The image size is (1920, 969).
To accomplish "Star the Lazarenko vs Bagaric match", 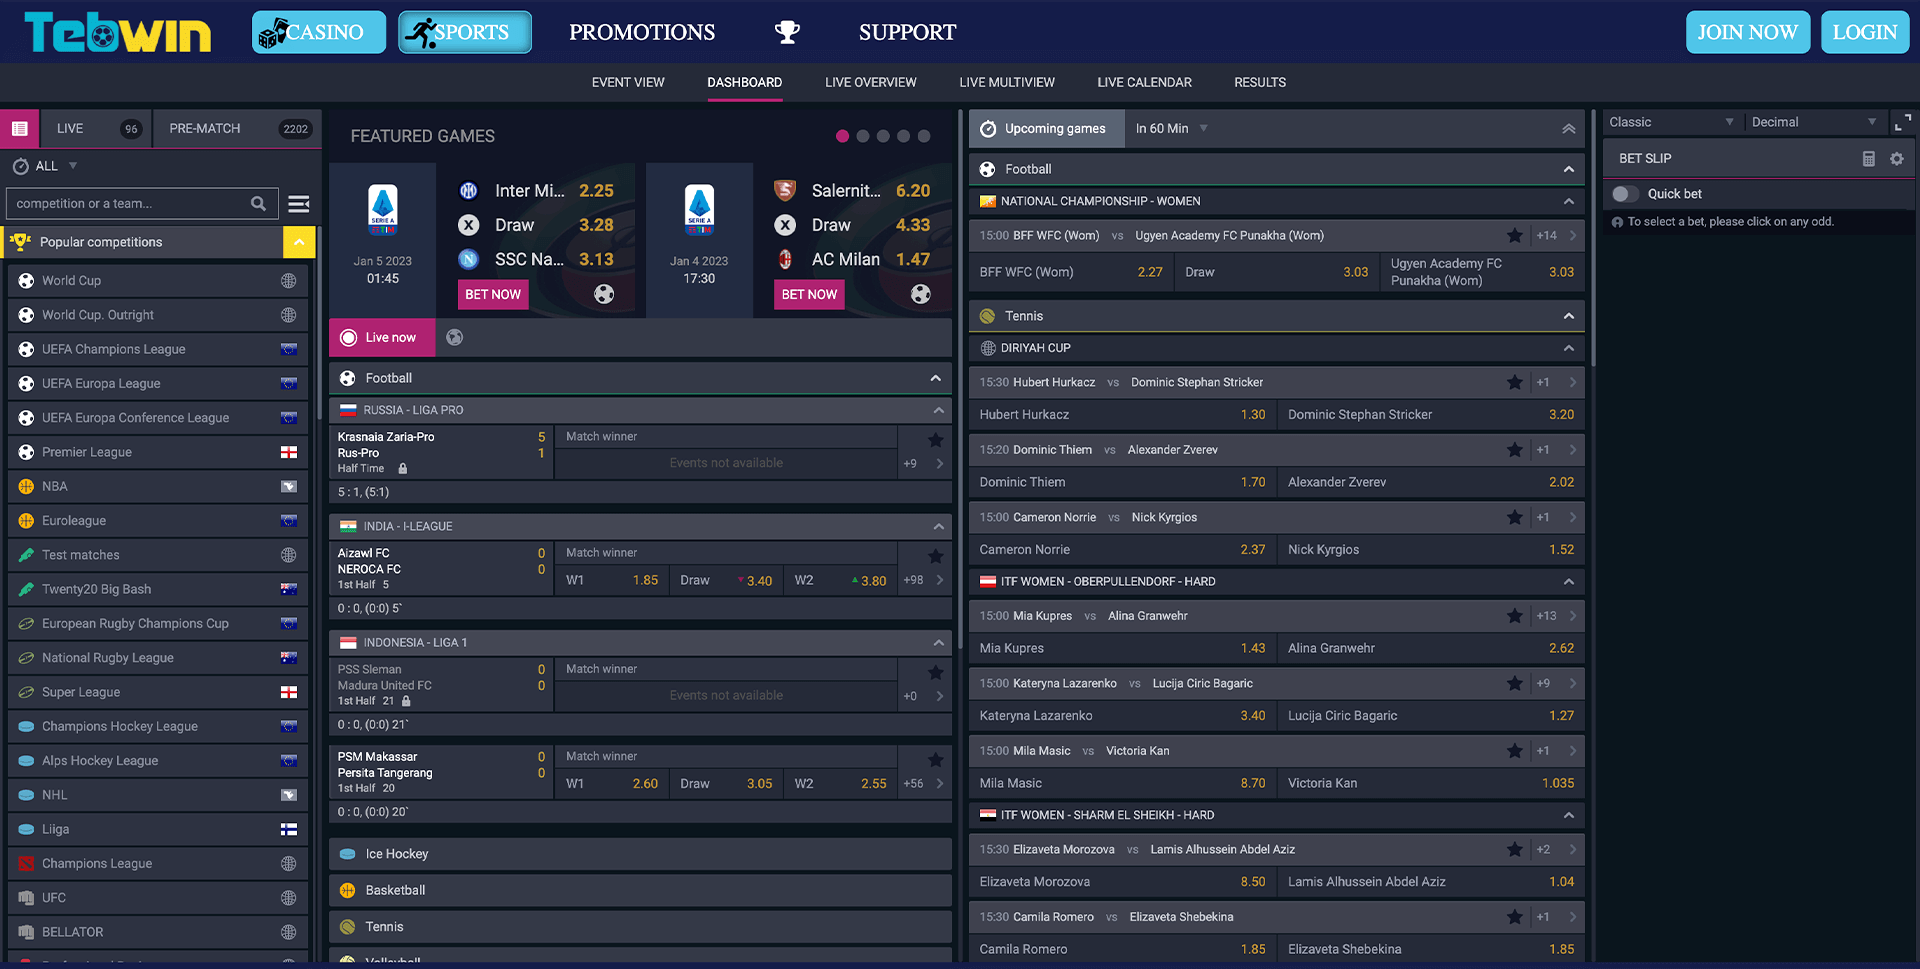I will tap(1514, 683).
